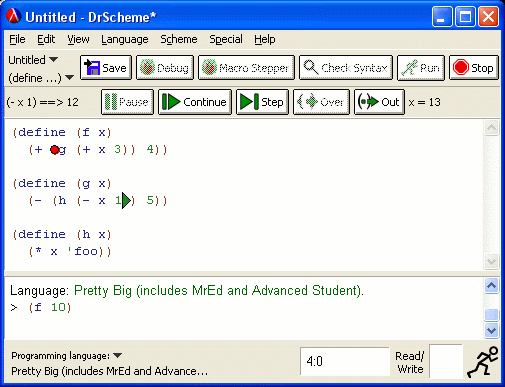Image resolution: width=505 pixels, height=387 pixels.
Task: Click the Save toolbar button
Action: [x=106, y=68]
